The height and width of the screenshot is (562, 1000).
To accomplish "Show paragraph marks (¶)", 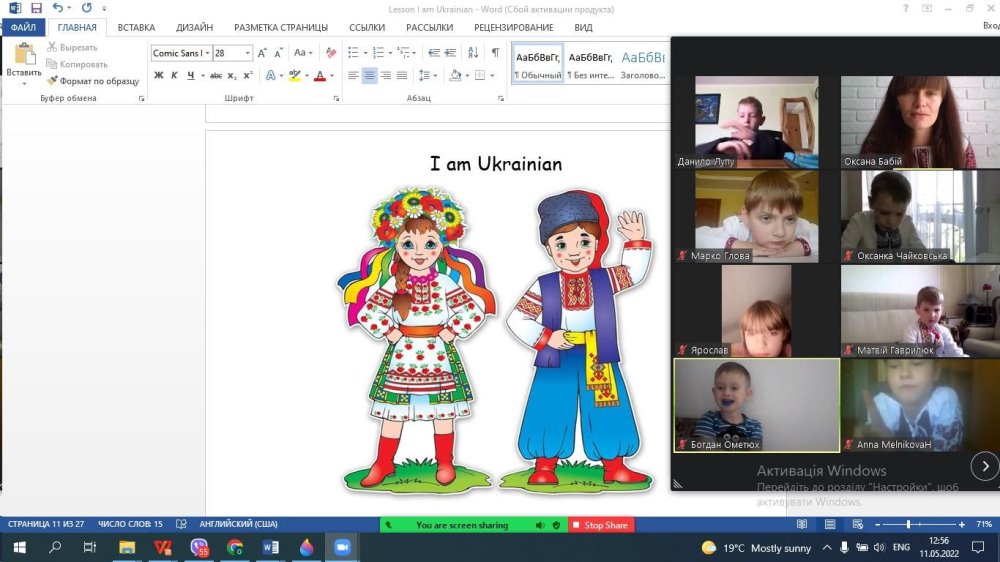I will tap(495, 53).
